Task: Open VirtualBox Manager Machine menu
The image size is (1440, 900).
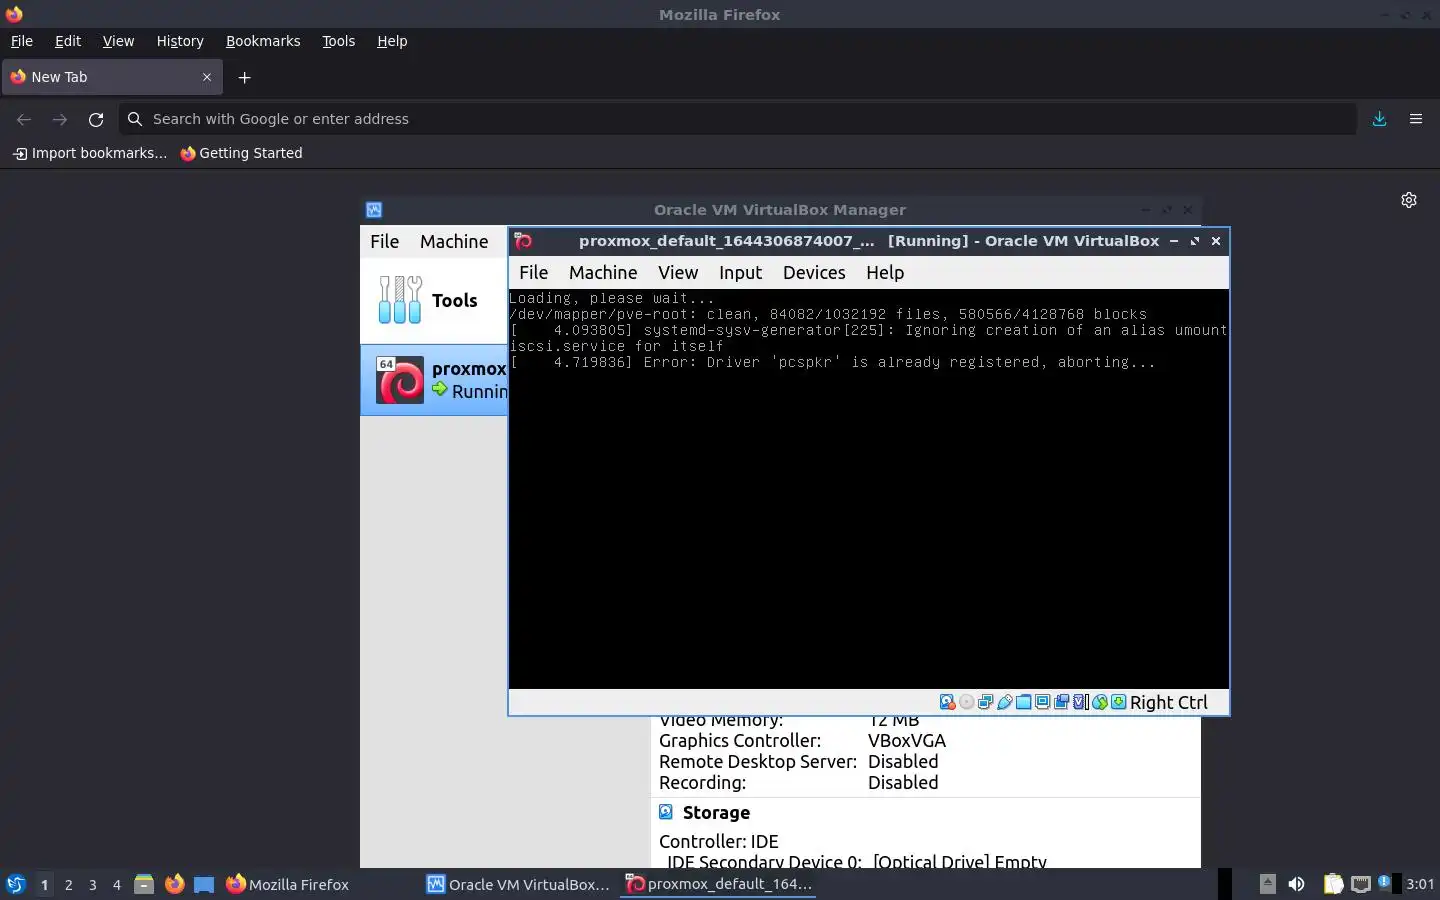Action: point(454,241)
